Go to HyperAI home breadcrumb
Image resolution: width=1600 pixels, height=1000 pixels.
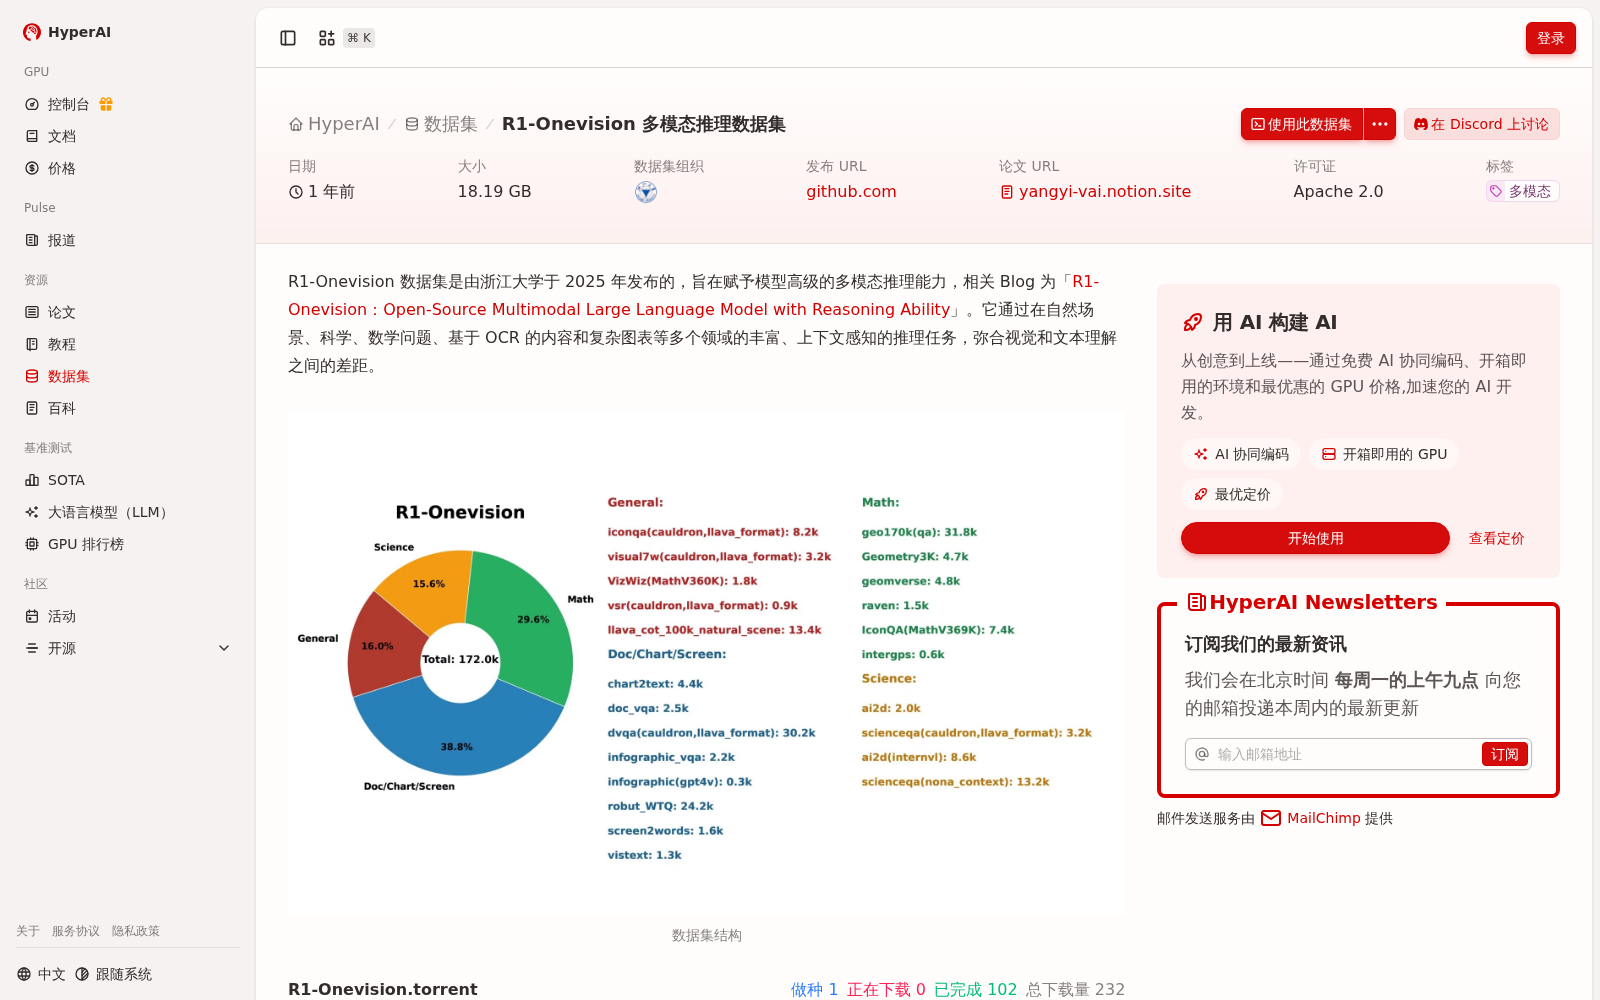click(x=334, y=124)
